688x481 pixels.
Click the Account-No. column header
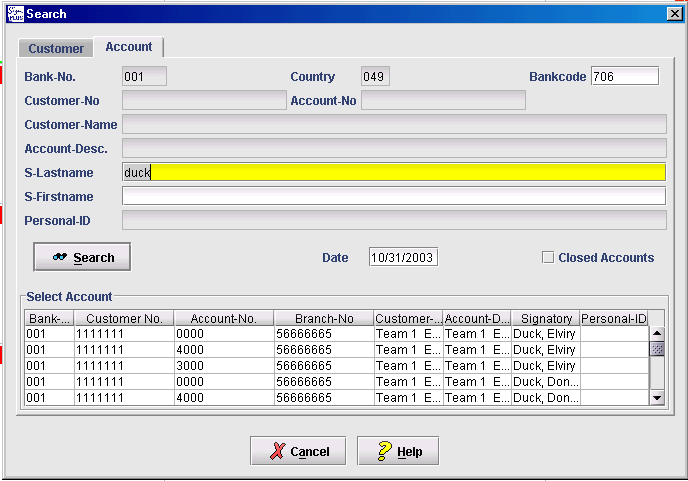(223, 318)
